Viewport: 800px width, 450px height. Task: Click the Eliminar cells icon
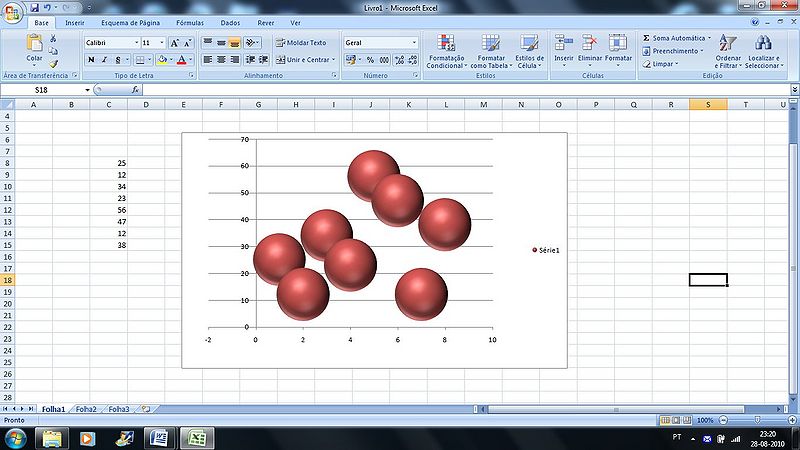590,44
